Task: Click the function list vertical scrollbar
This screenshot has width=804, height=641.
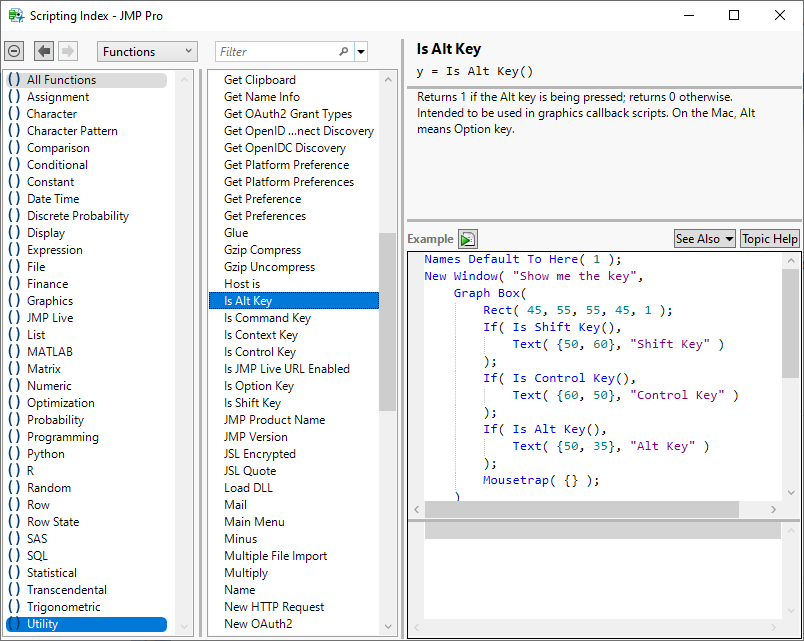Action: coord(387,320)
